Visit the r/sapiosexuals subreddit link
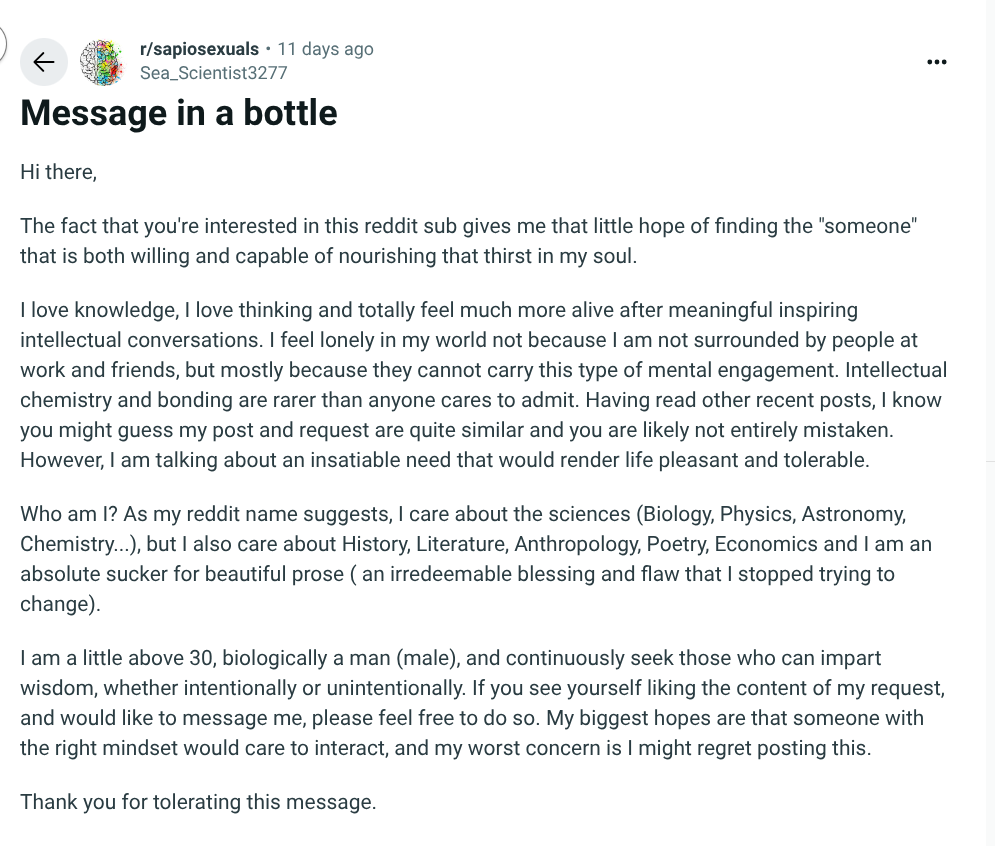This screenshot has width=995, height=846. coord(199,49)
